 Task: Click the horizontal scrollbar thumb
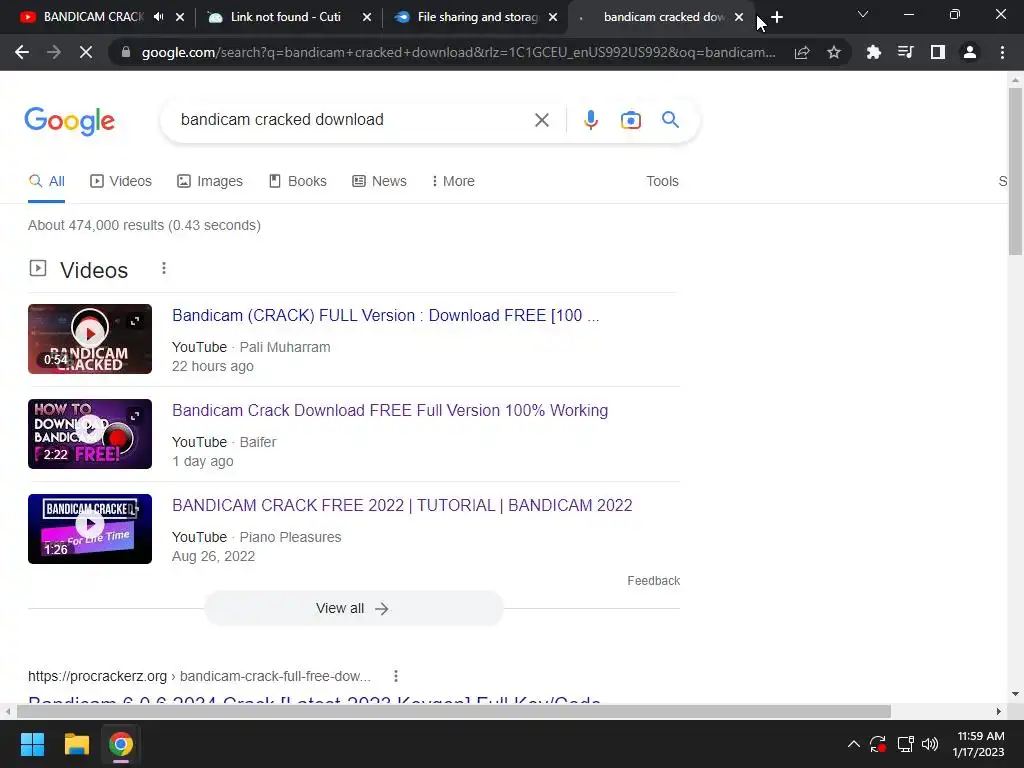453,711
